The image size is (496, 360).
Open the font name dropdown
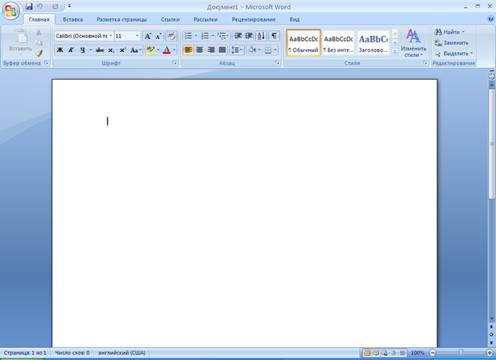[110, 36]
